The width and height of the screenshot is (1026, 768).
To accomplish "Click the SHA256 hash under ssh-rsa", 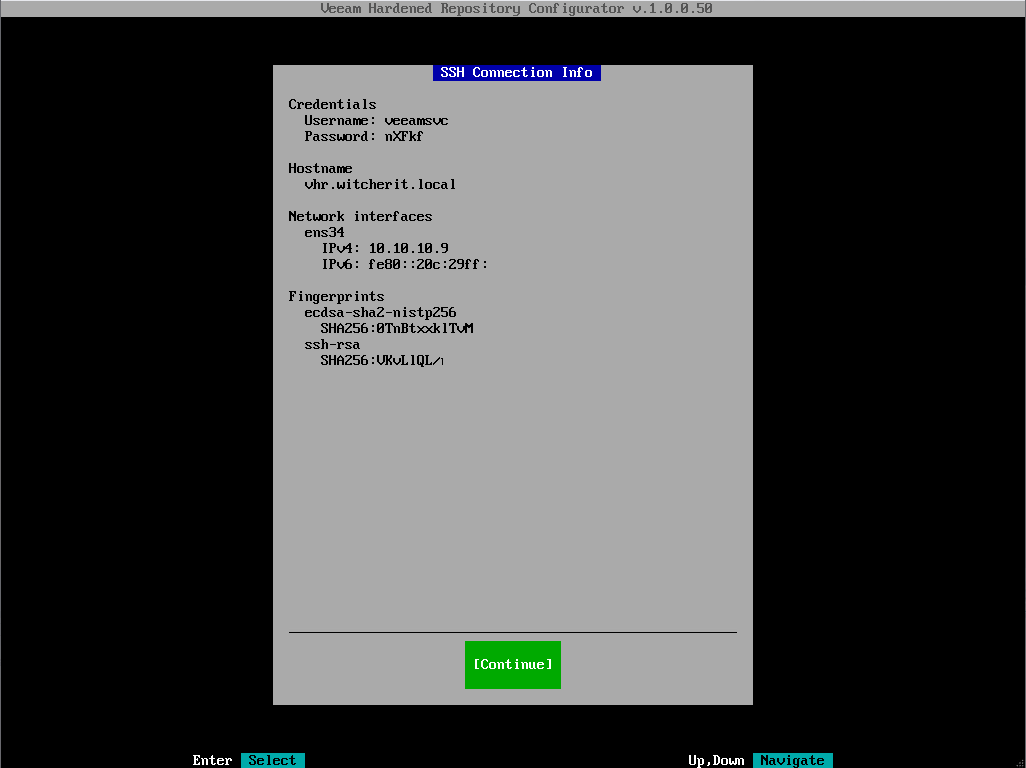I will (382, 361).
